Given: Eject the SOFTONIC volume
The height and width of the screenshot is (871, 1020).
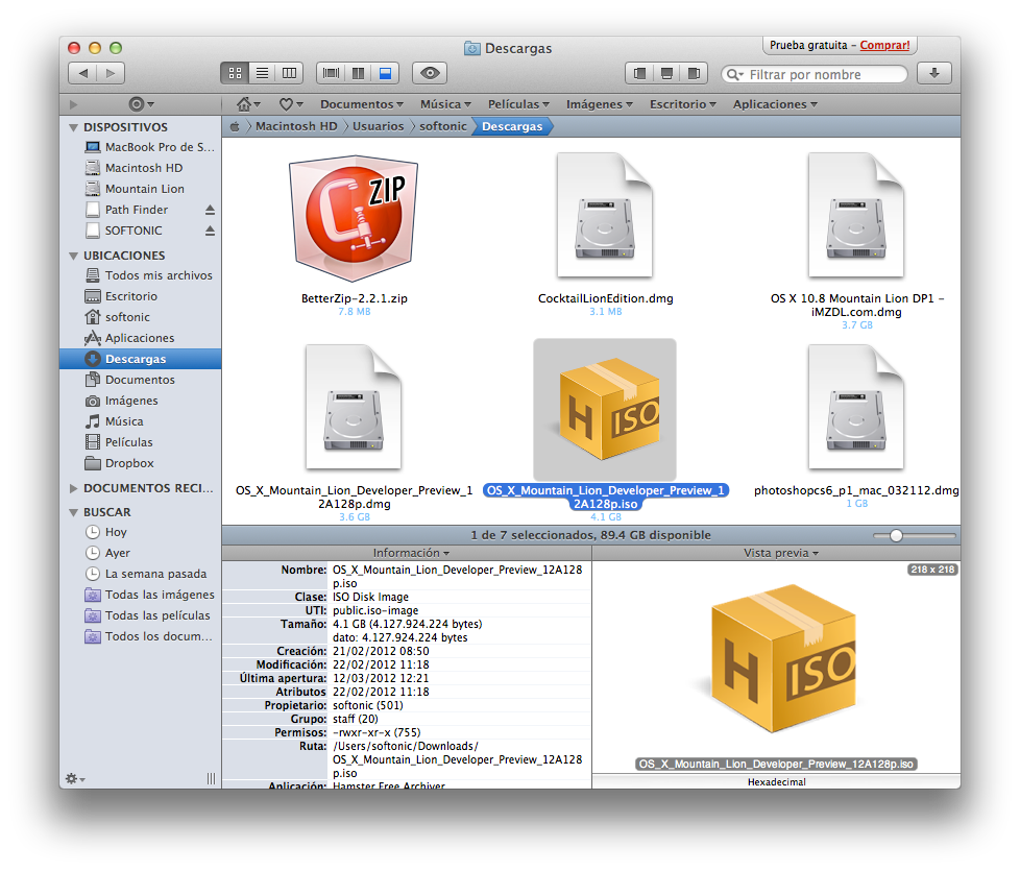Looking at the screenshot, I should [x=210, y=231].
